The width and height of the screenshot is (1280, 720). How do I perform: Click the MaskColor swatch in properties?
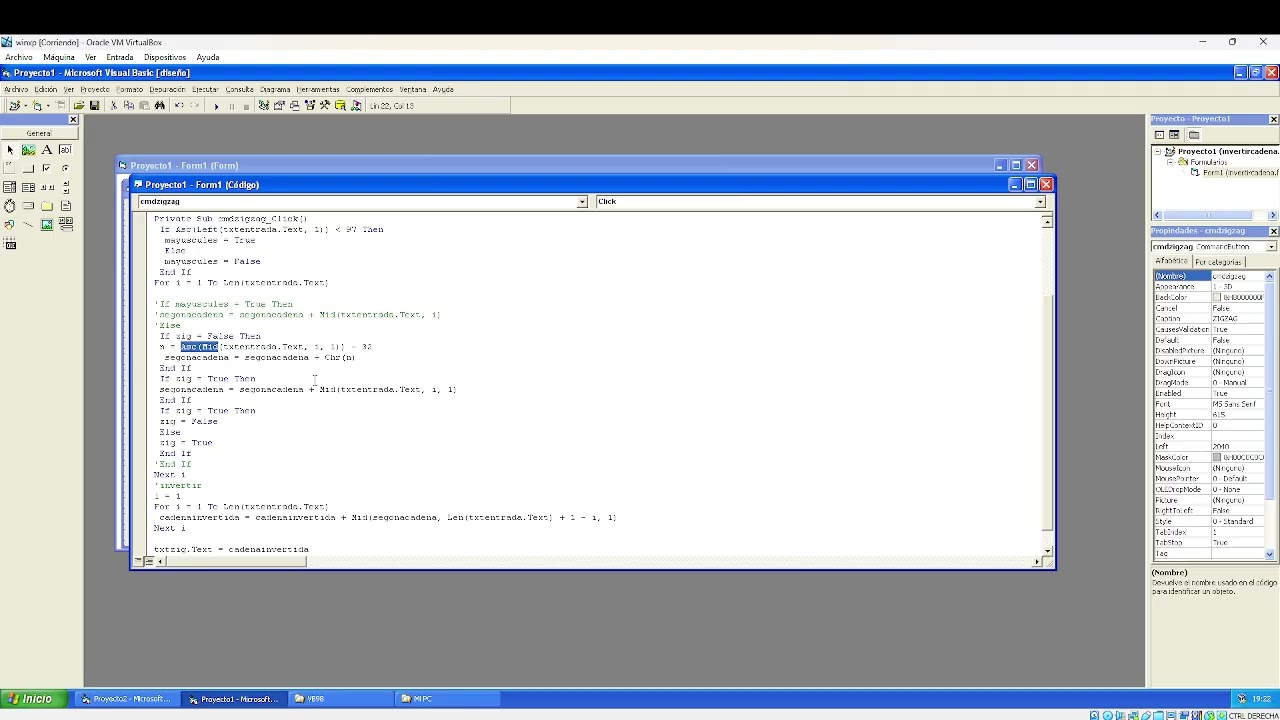pyautogui.click(x=1217, y=458)
